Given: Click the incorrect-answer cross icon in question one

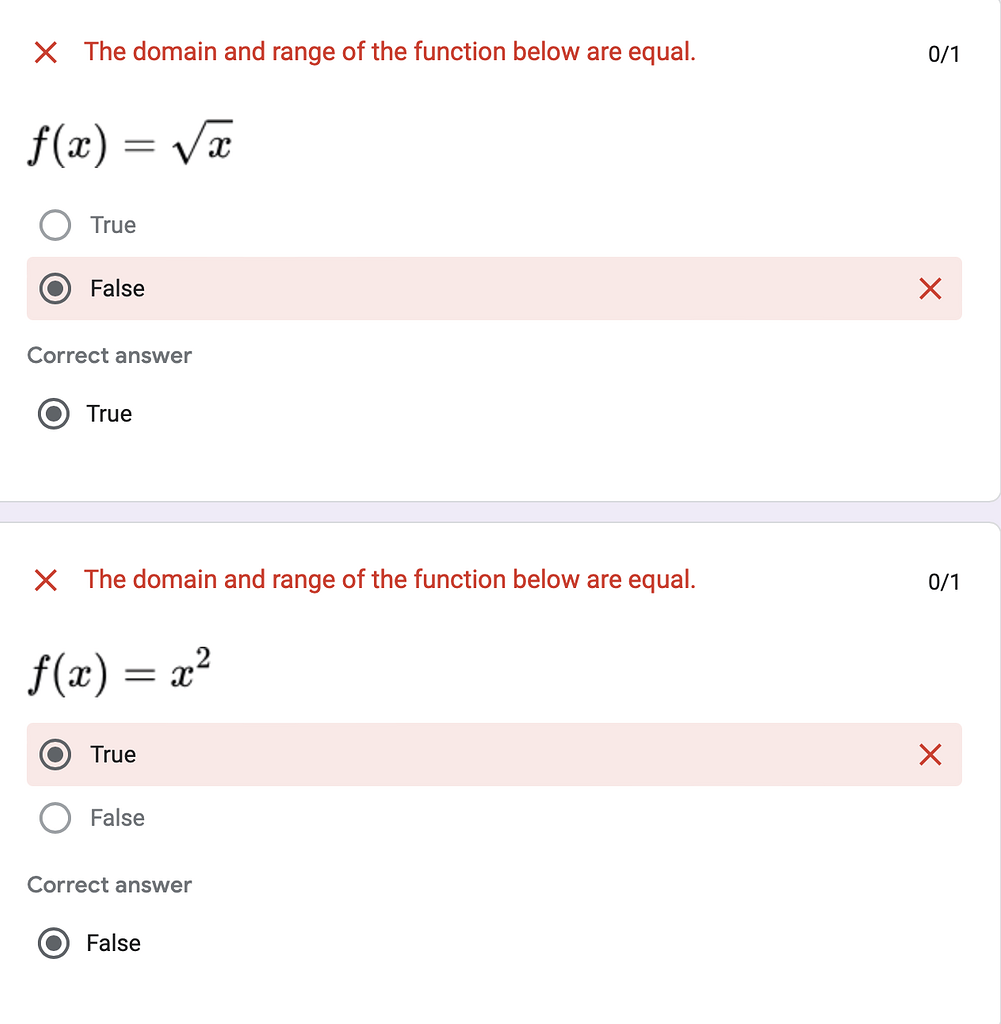Looking at the screenshot, I should pyautogui.click(x=929, y=288).
